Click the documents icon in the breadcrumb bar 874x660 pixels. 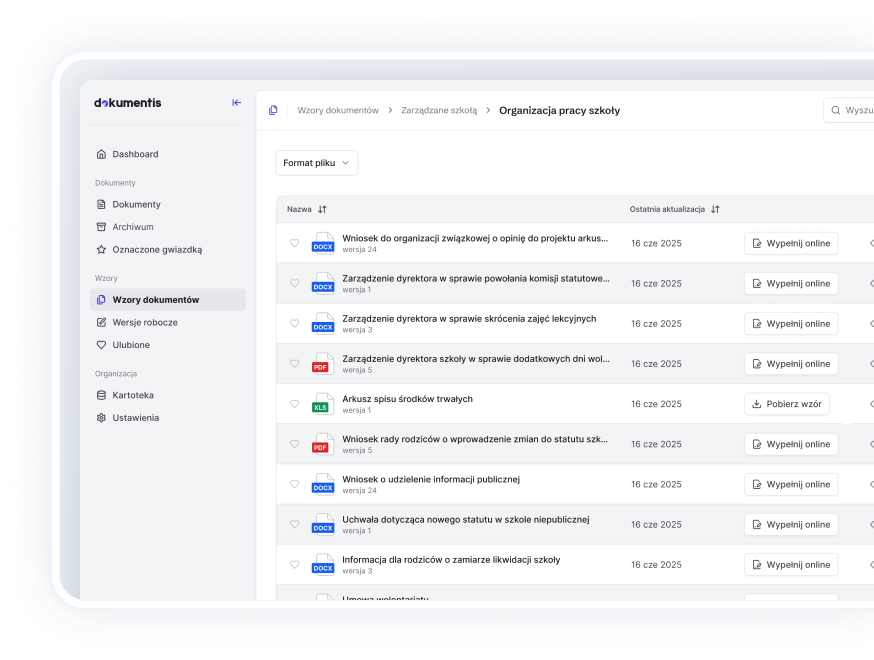click(x=273, y=111)
